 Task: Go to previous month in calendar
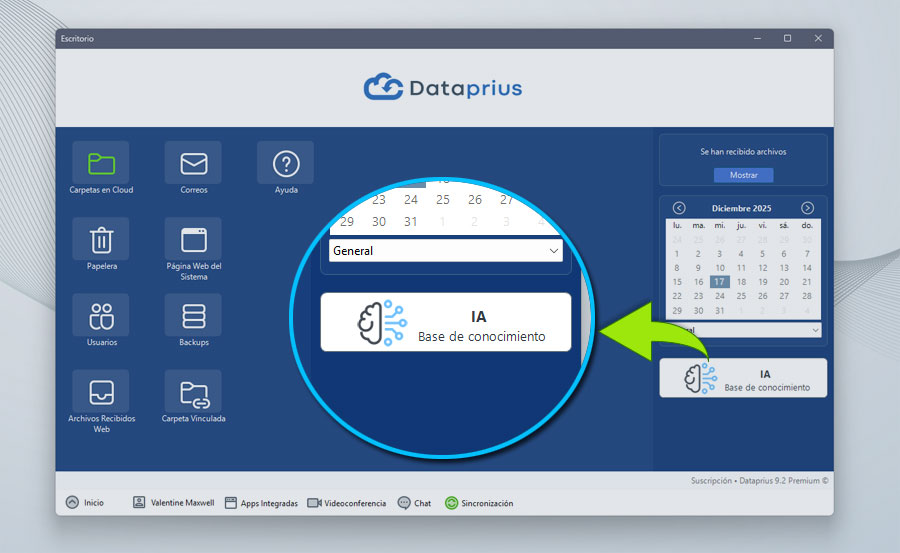click(679, 208)
